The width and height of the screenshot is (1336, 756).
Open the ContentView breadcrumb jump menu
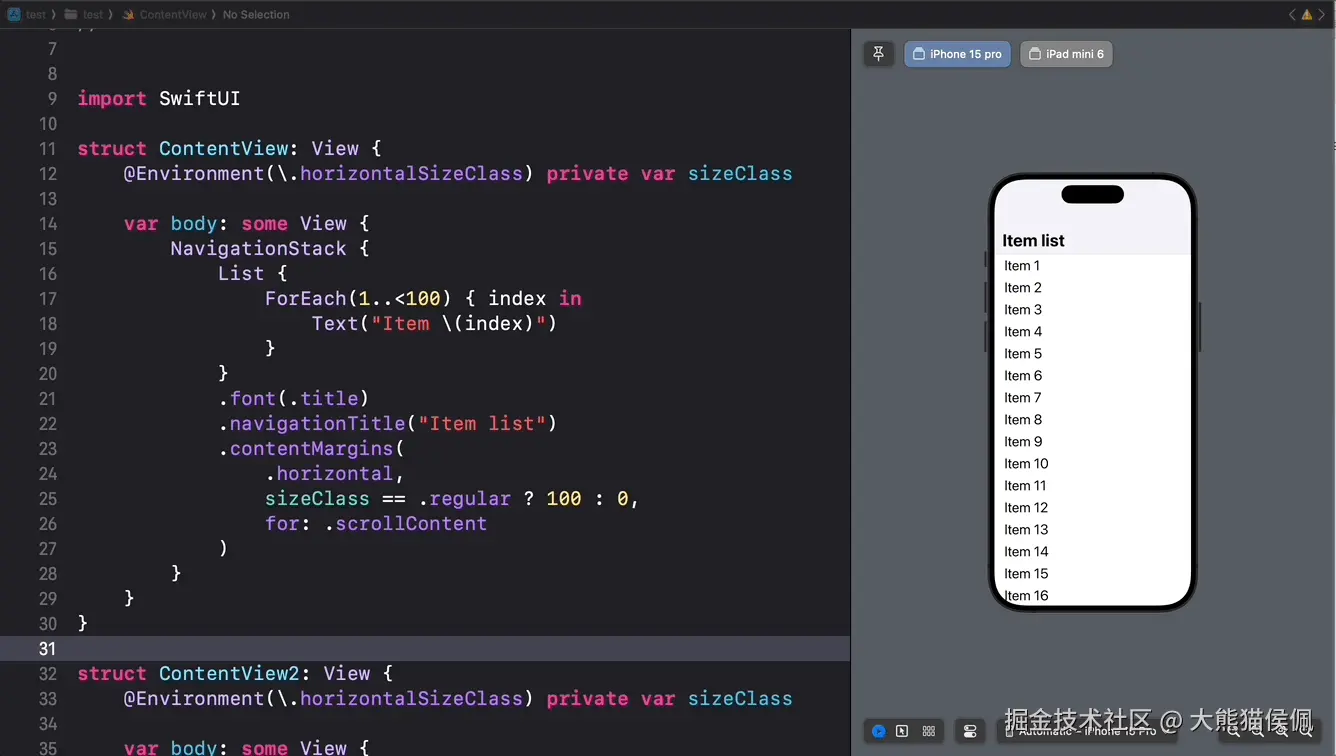click(x=173, y=14)
